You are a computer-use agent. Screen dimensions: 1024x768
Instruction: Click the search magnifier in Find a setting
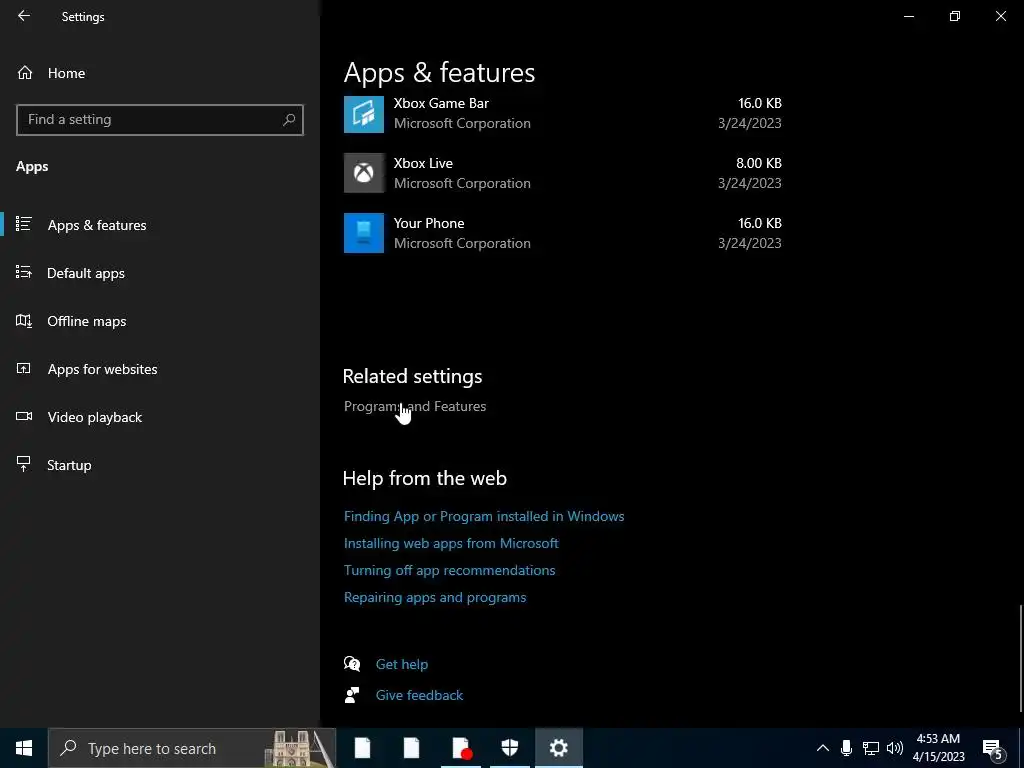(x=289, y=120)
